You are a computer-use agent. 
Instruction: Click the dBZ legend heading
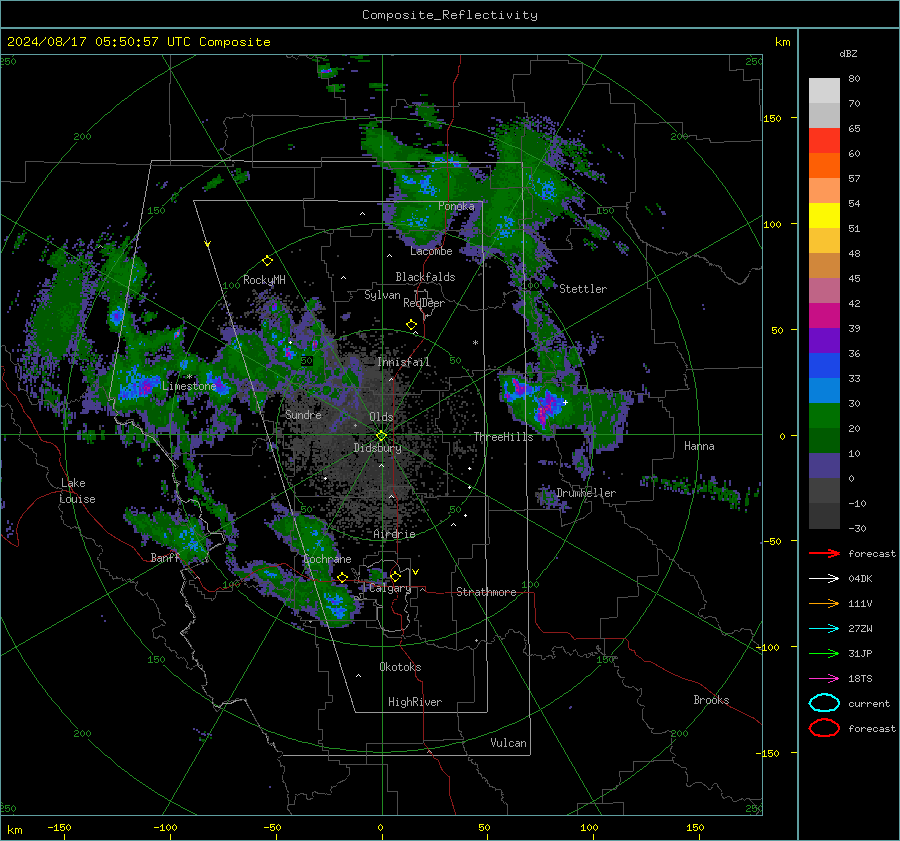848,53
